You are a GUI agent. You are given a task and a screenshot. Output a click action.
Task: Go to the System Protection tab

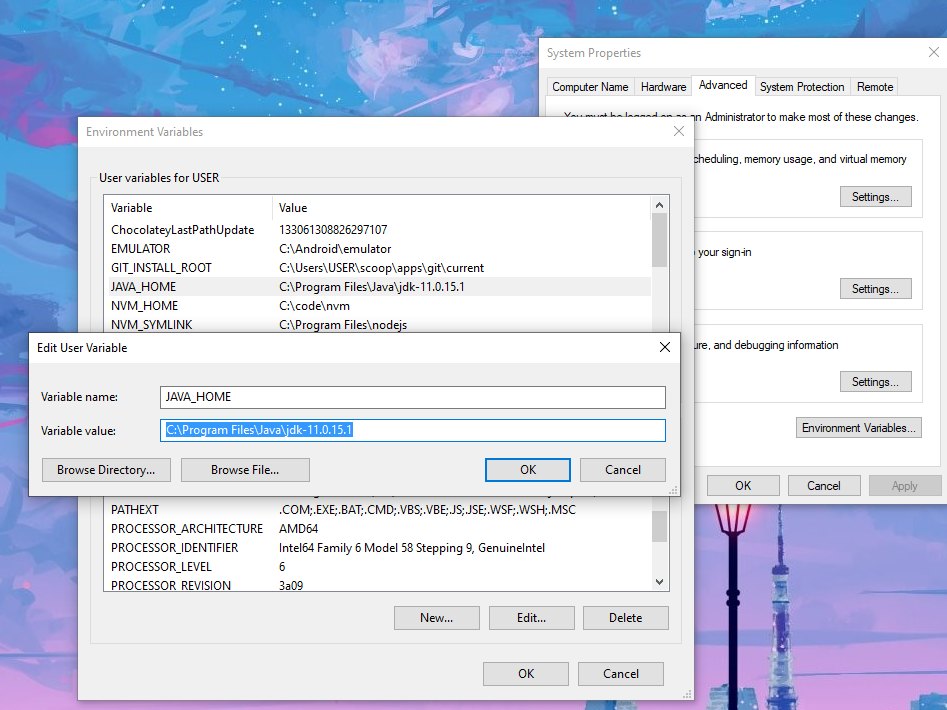802,87
